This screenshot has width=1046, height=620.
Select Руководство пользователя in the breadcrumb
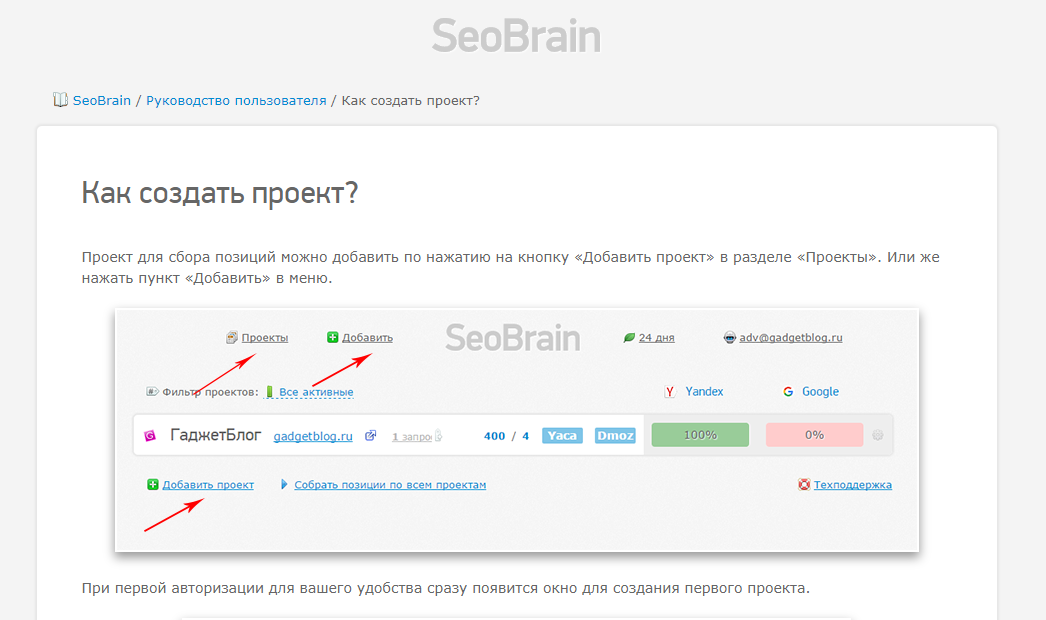click(235, 100)
